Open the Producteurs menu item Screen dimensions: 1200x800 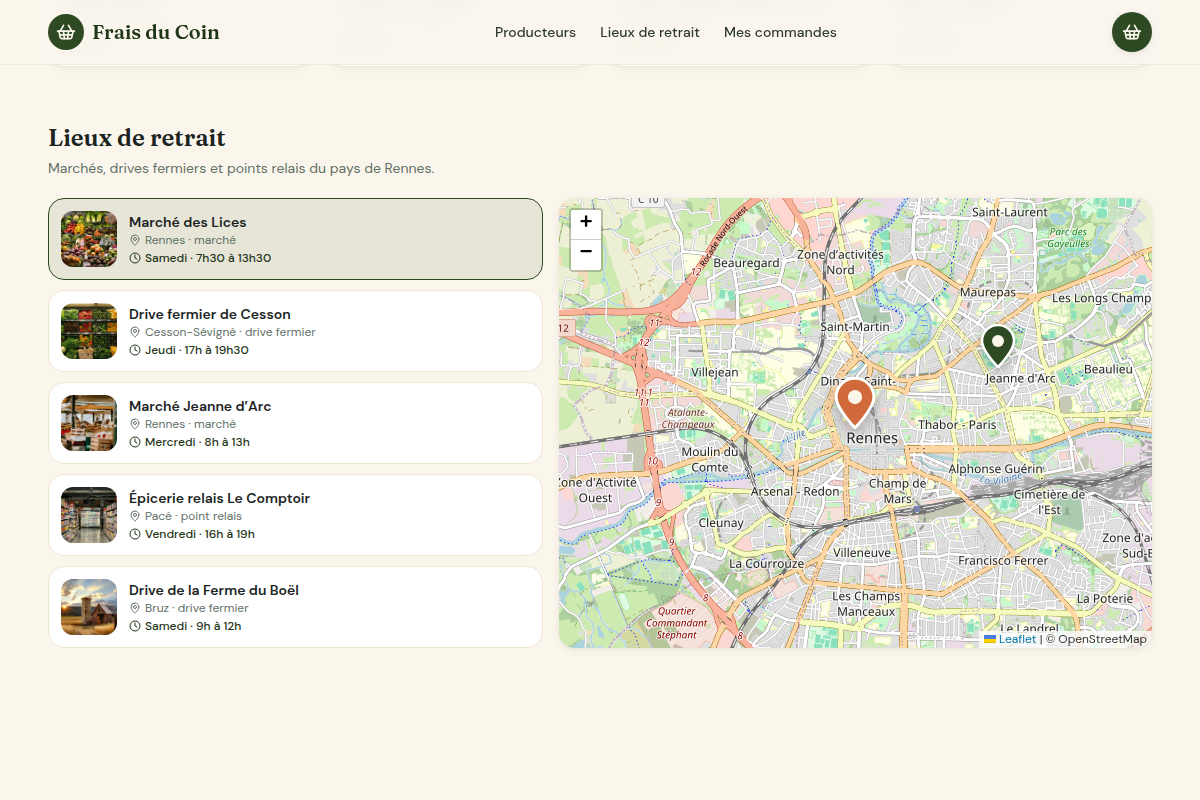coord(535,32)
